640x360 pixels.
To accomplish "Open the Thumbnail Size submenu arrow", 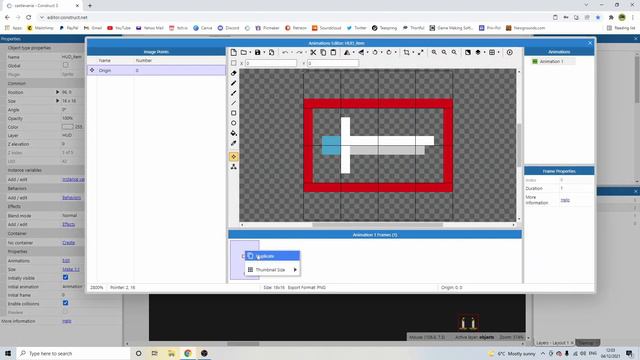I will click(x=295, y=270).
